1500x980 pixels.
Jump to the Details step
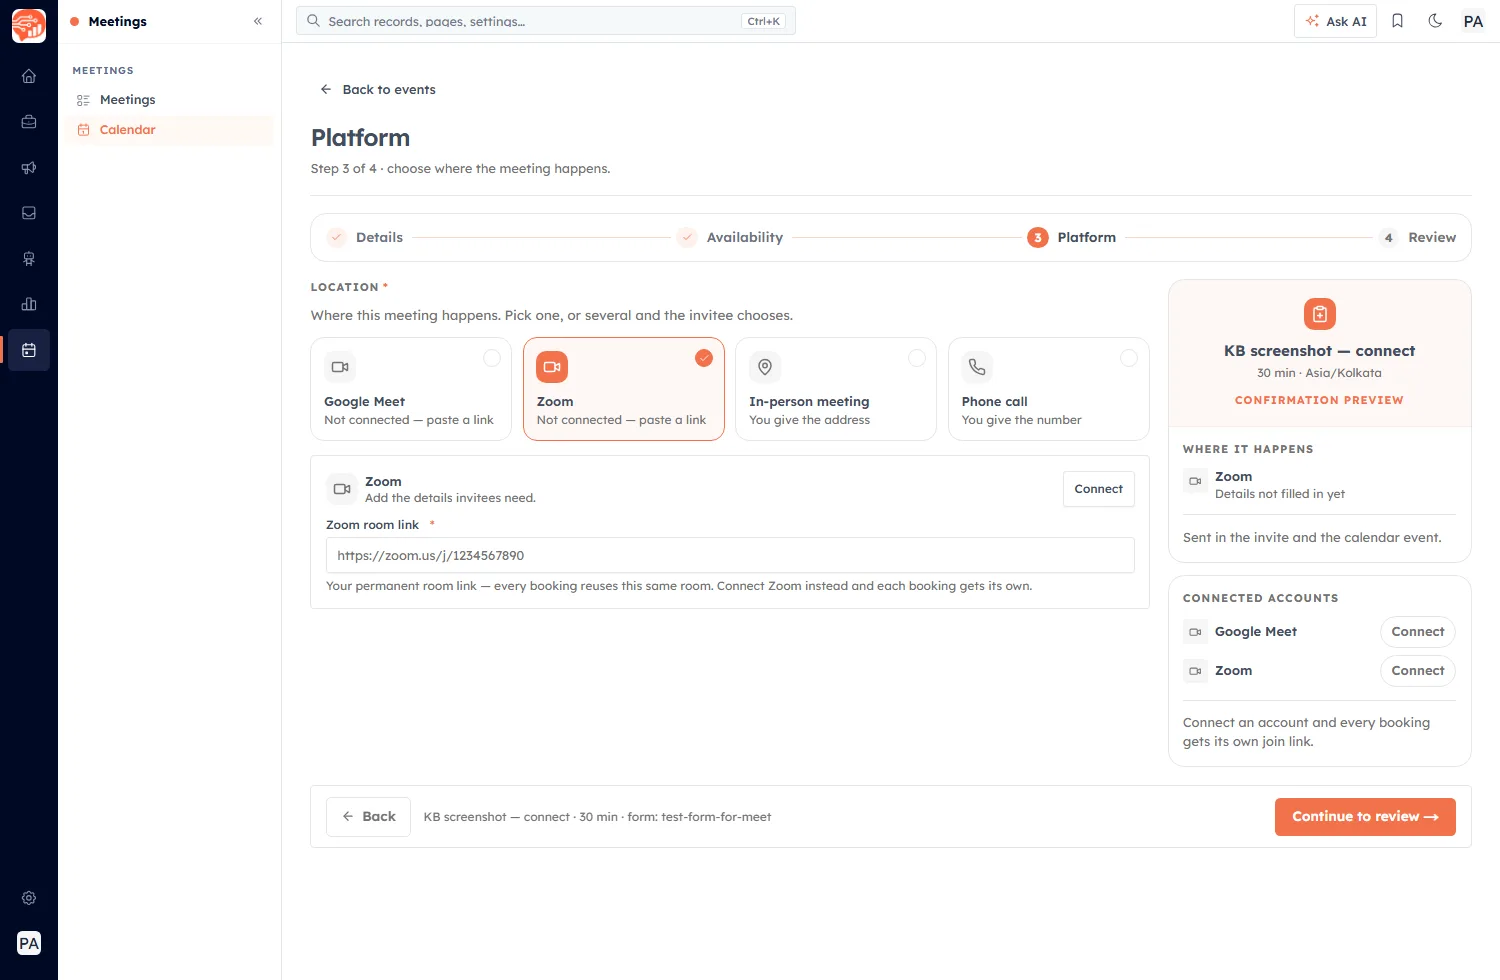pyautogui.click(x=366, y=238)
